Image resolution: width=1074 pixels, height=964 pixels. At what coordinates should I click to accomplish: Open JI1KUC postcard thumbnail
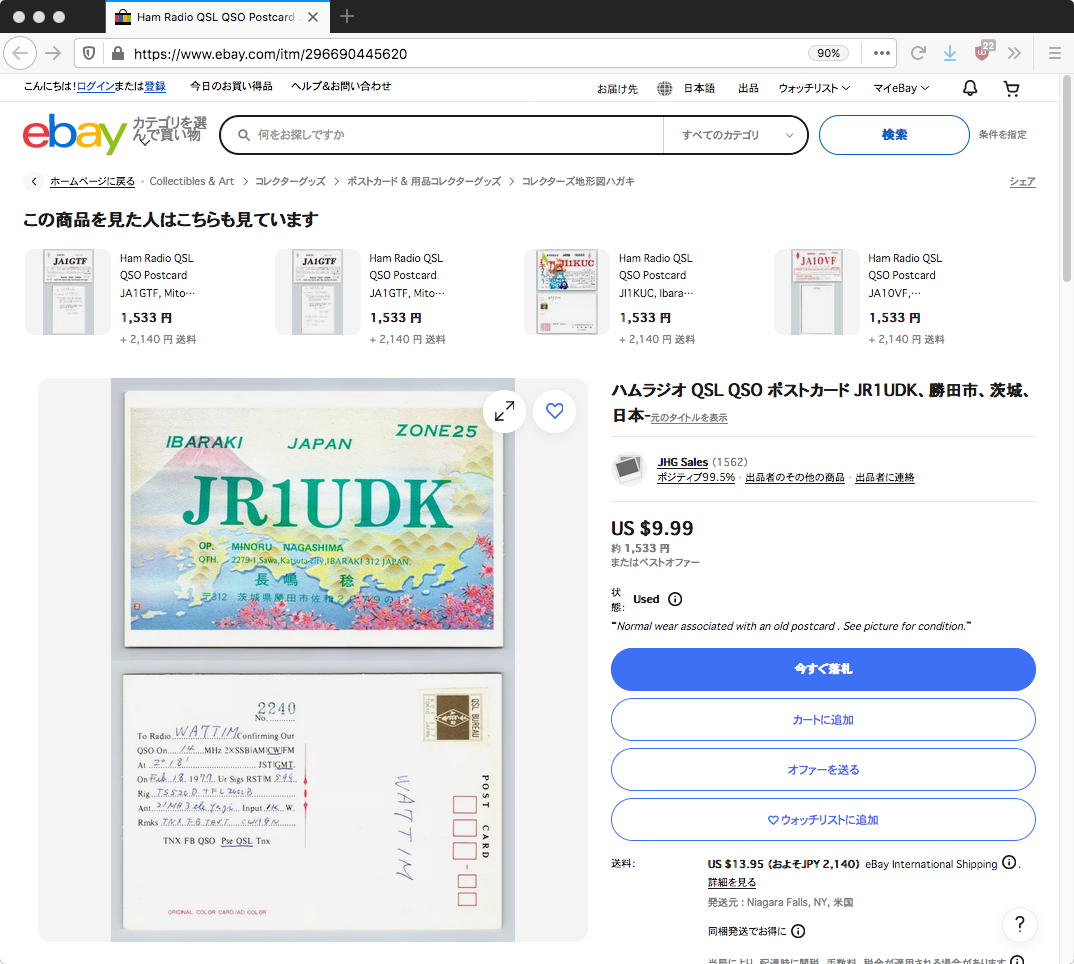[x=566, y=292]
